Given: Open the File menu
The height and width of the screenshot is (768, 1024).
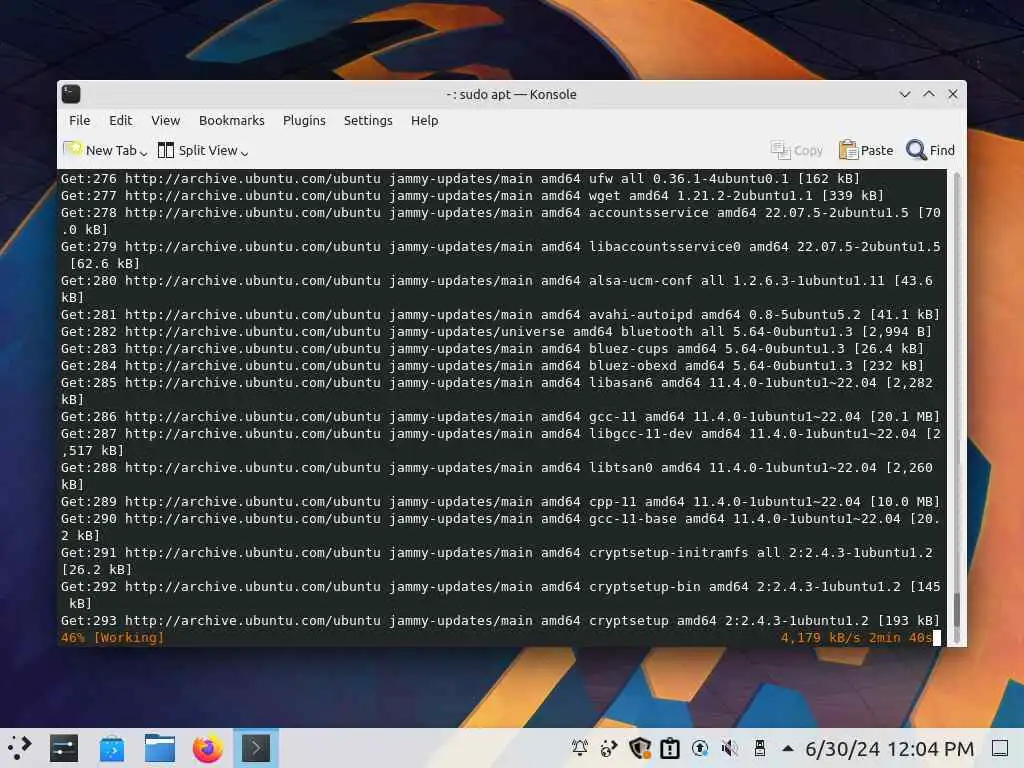Looking at the screenshot, I should (80, 120).
